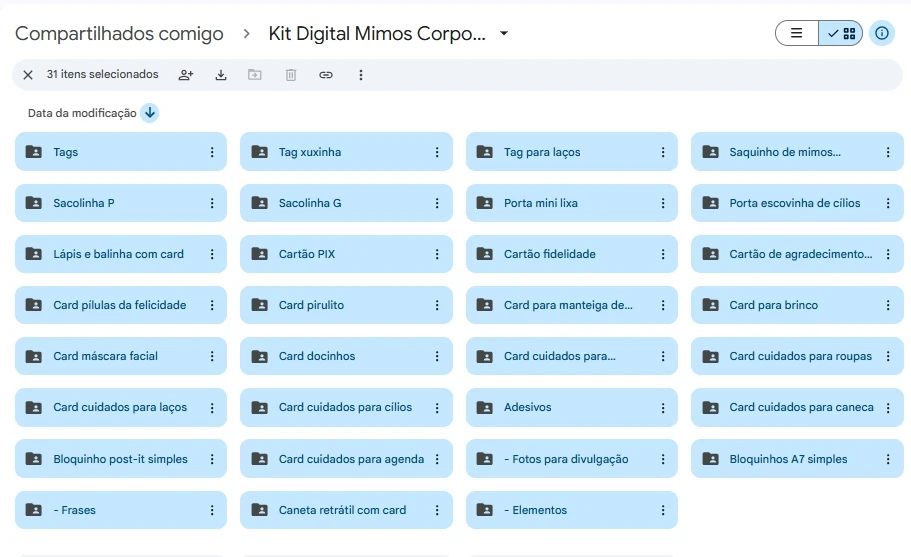This screenshot has width=911, height=557.
Task: Go to Compartilhados comigo breadcrumb
Action: coord(119,33)
